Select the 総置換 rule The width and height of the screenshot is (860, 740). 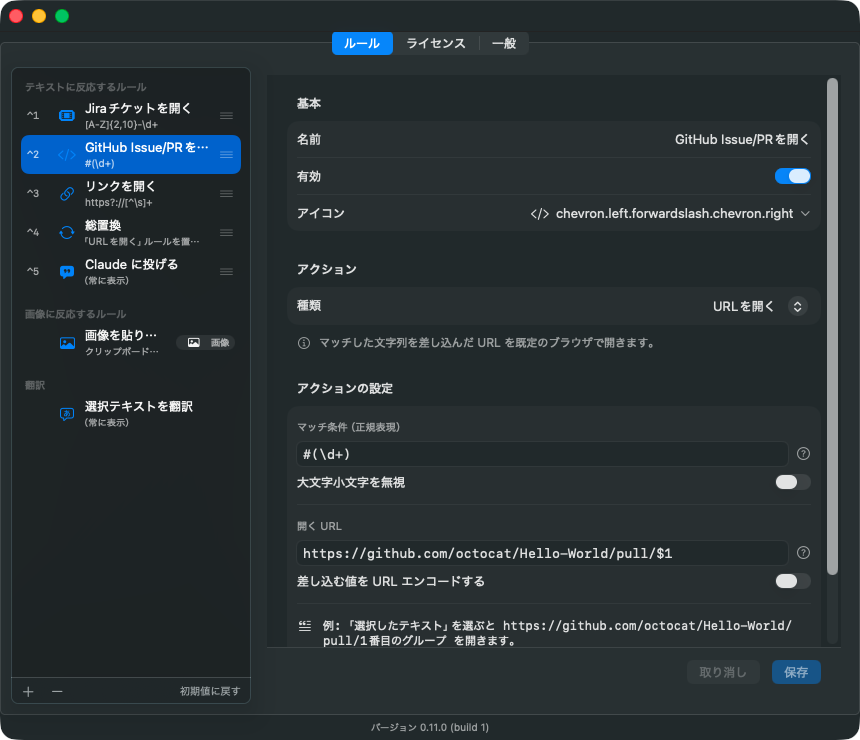(x=131, y=233)
